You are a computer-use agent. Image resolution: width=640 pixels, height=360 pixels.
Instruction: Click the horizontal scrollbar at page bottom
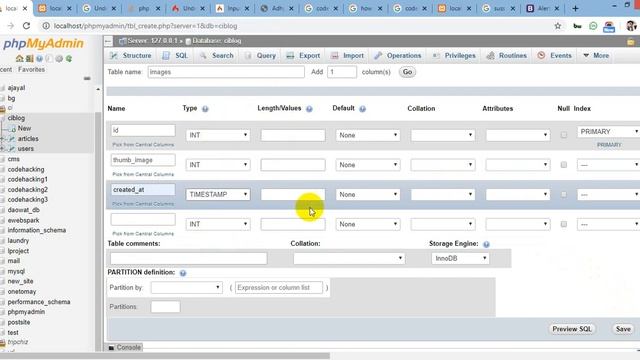pyautogui.click(x=165, y=356)
